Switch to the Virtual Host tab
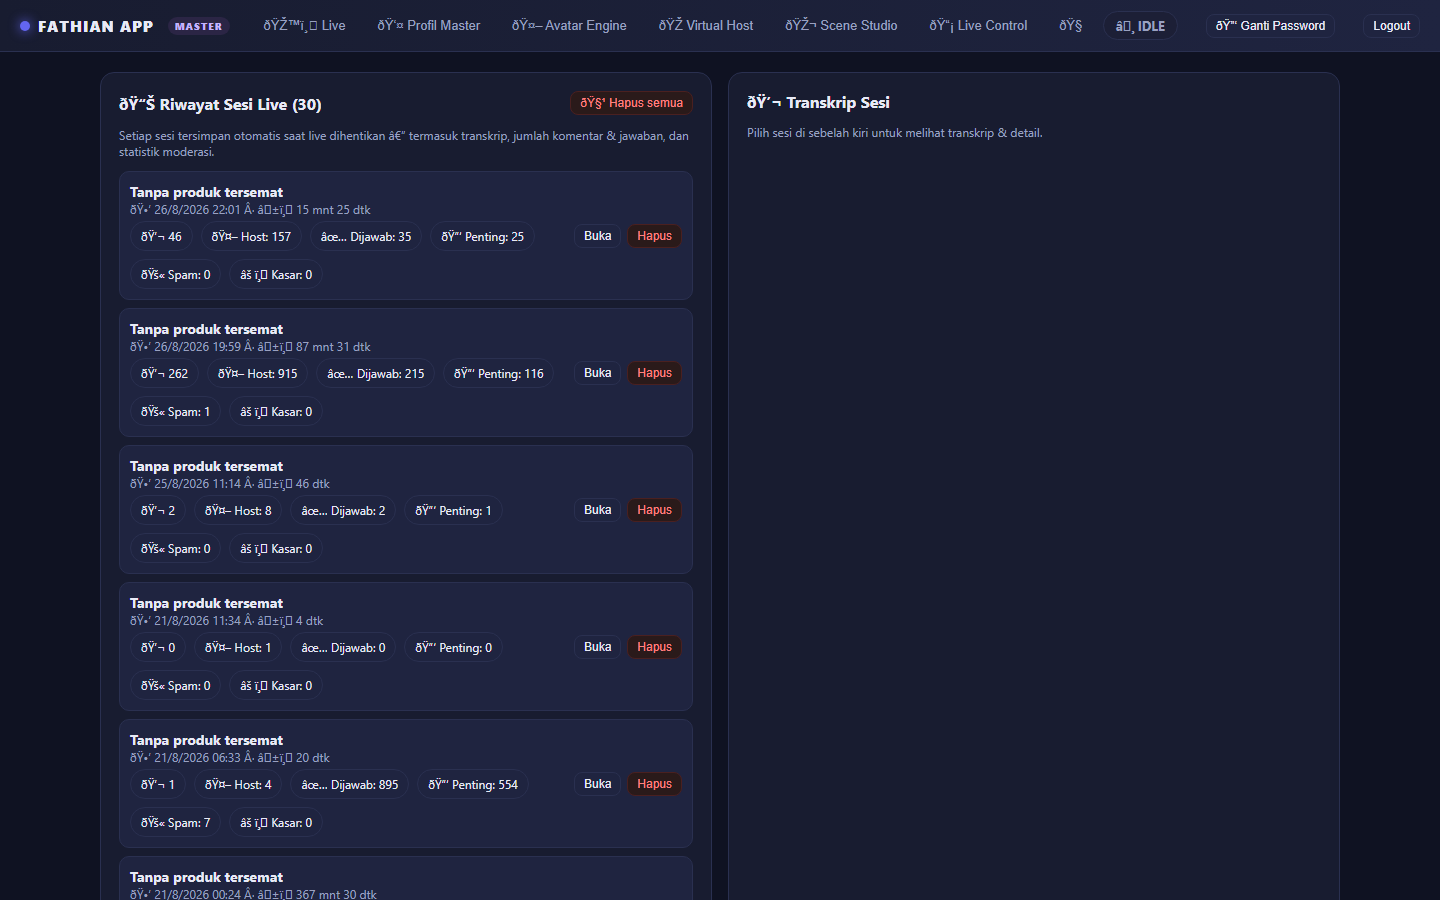Image resolution: width=1440 pixels, height=900 pixels. 706,26
